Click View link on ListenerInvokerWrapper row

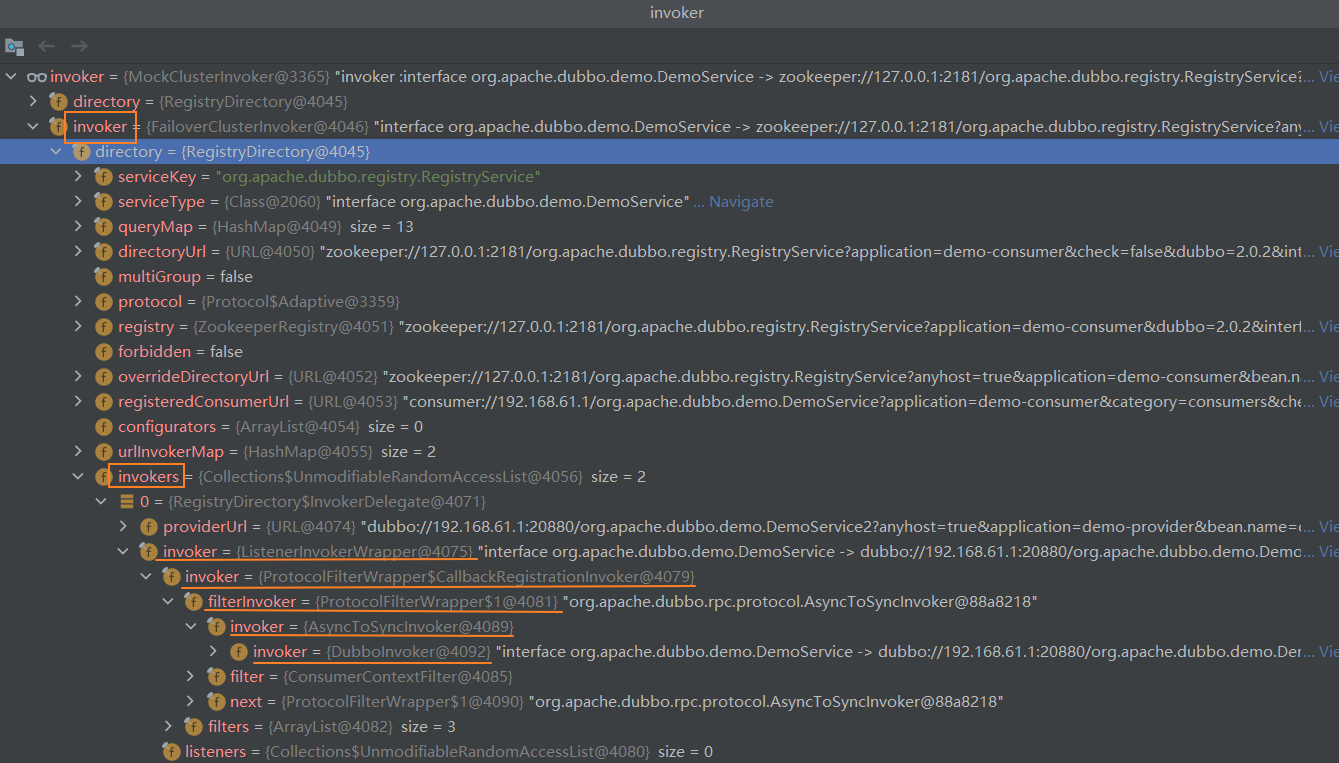(1328, 552)
